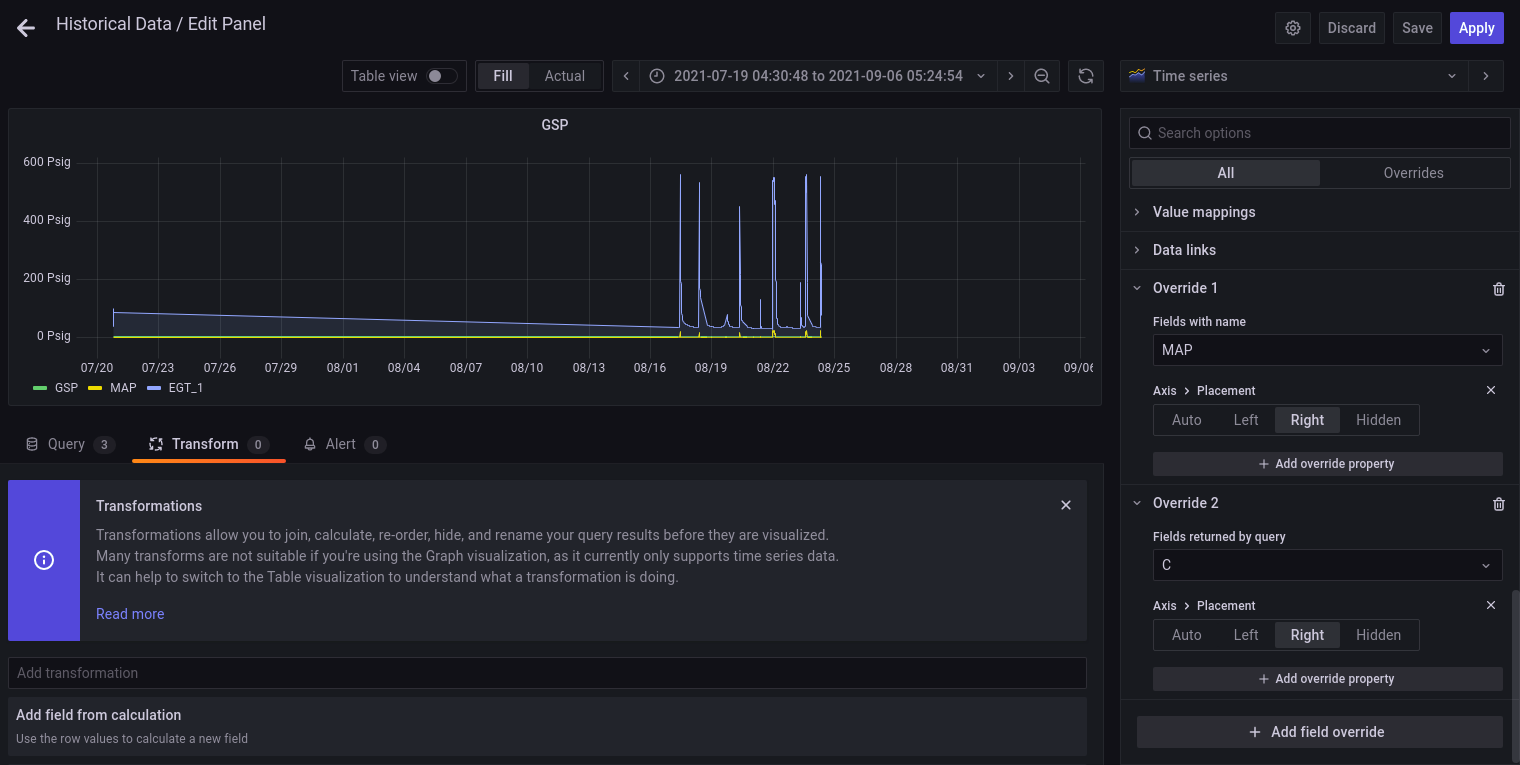Set Override 2 axis placement to Hidden
The image size is (1520, 765).
click(1379, 635)
